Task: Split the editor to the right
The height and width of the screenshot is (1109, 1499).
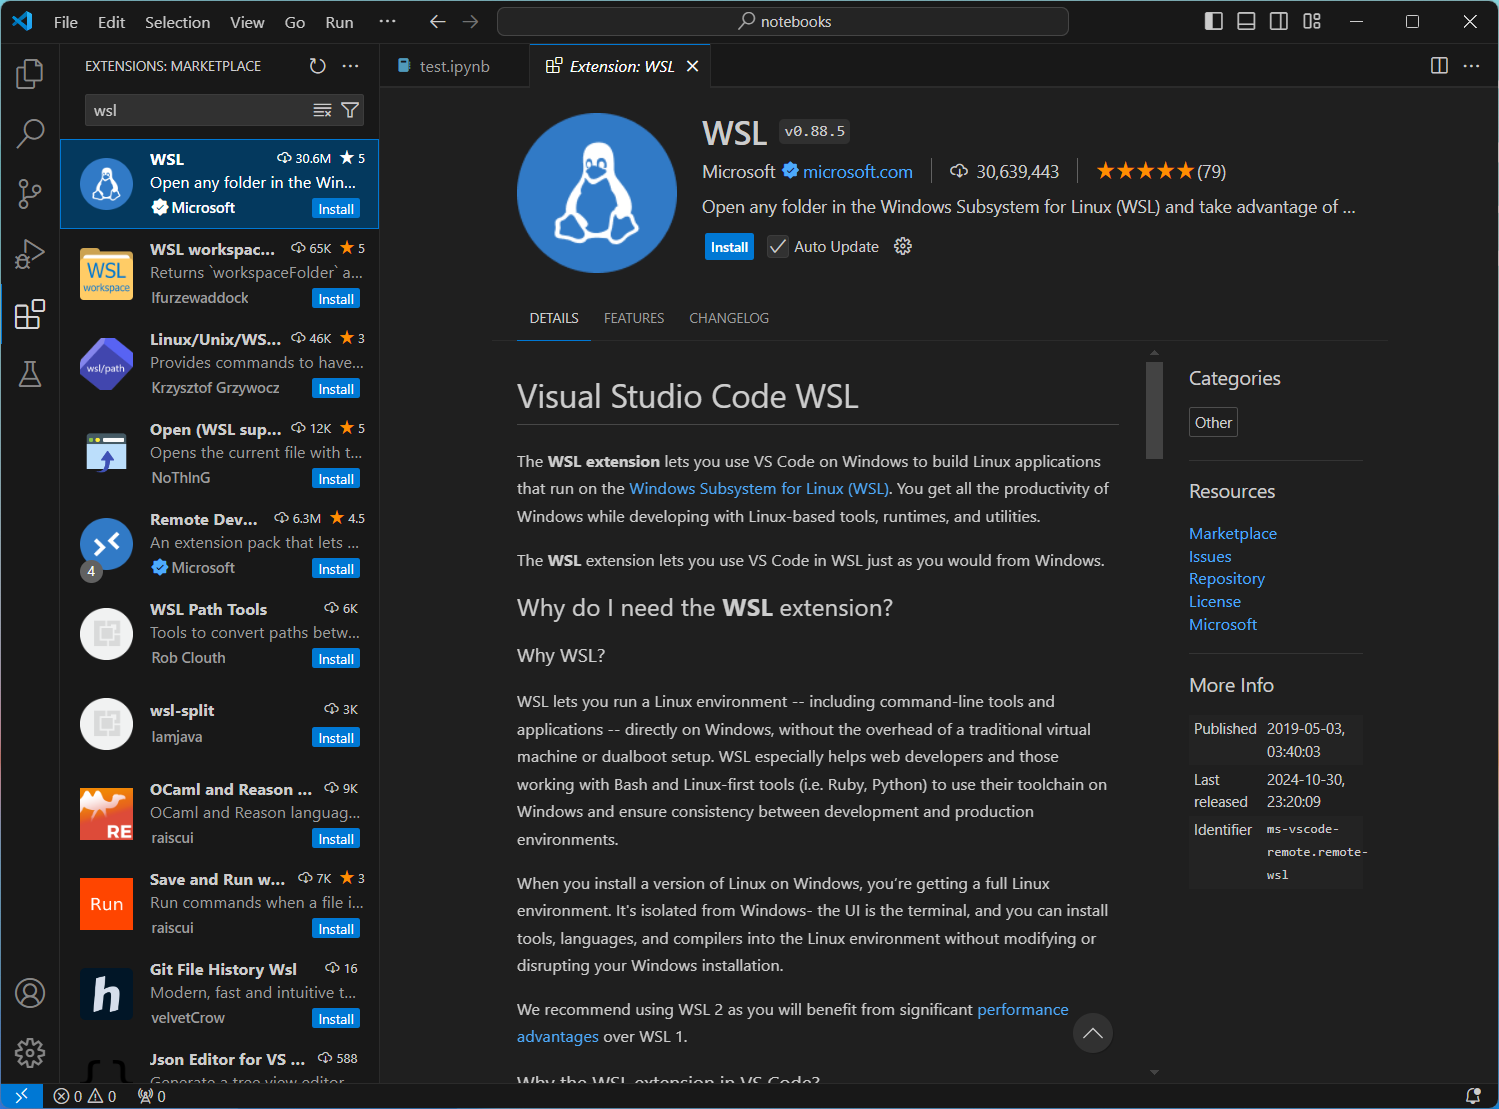Action: (1439, 66)
